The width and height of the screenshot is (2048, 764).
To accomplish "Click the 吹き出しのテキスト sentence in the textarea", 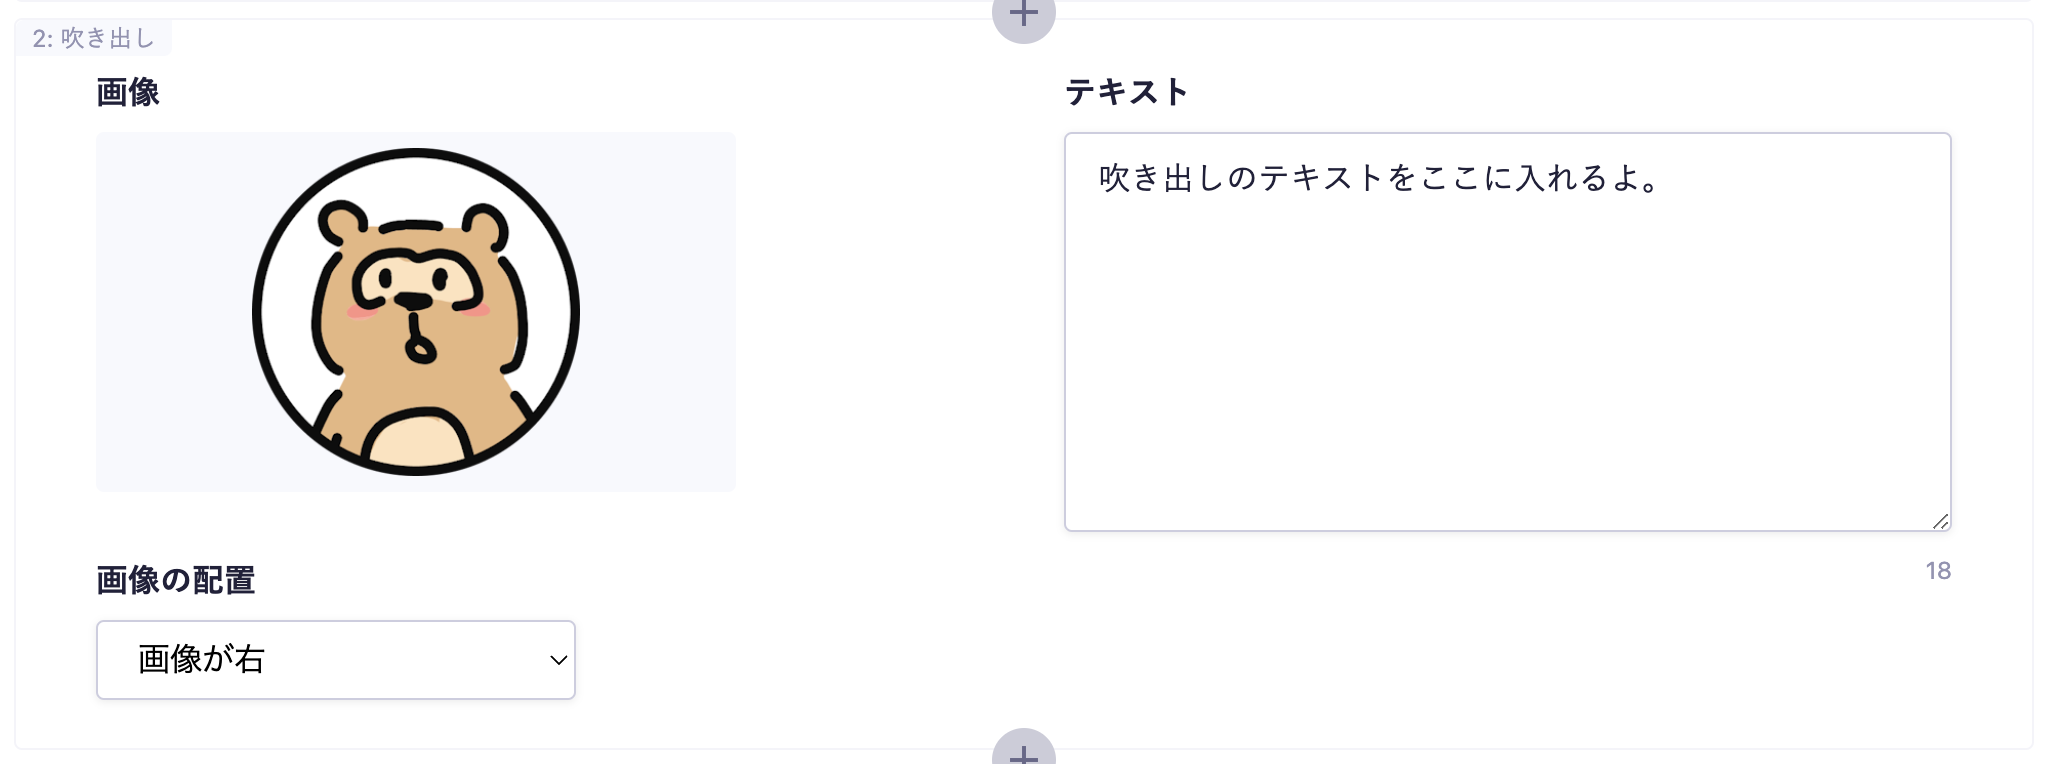I will (x=1378, y=178).
